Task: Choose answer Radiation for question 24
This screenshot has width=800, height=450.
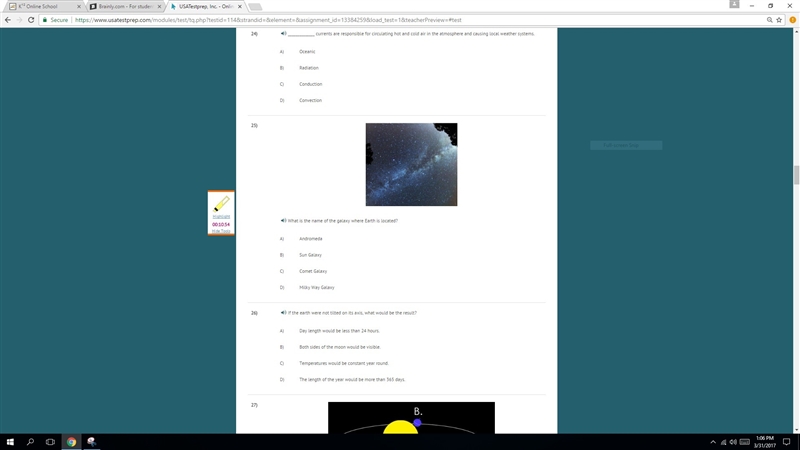Action: pos(309,68)
